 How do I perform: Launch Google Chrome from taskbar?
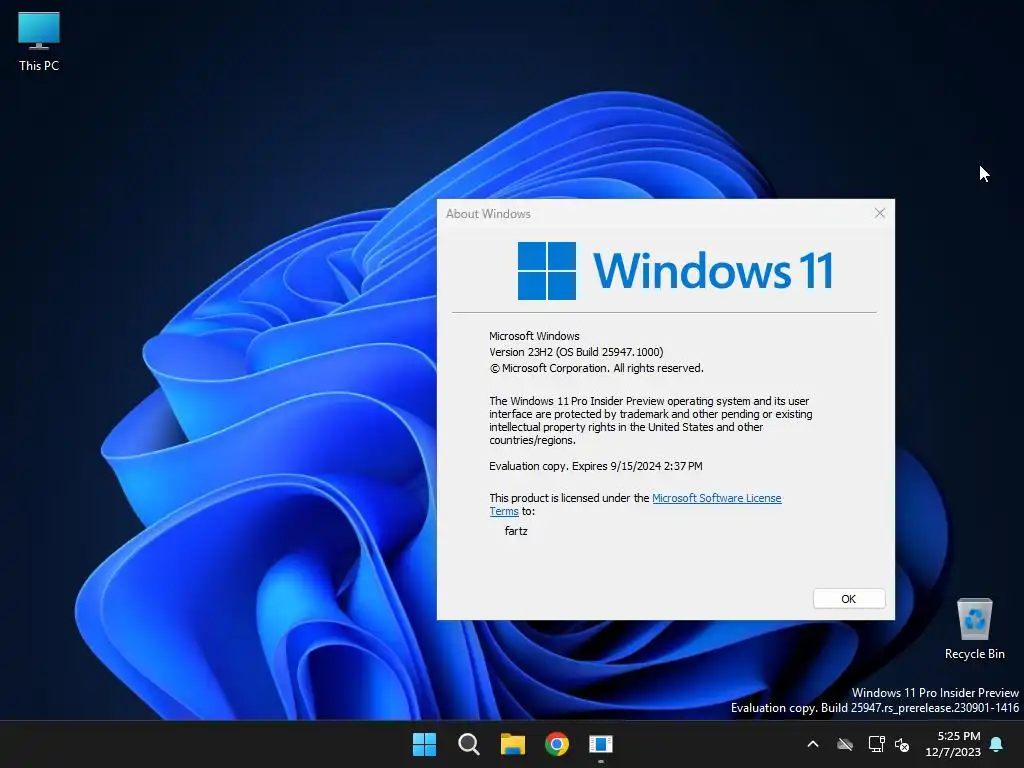click(557, 744)
